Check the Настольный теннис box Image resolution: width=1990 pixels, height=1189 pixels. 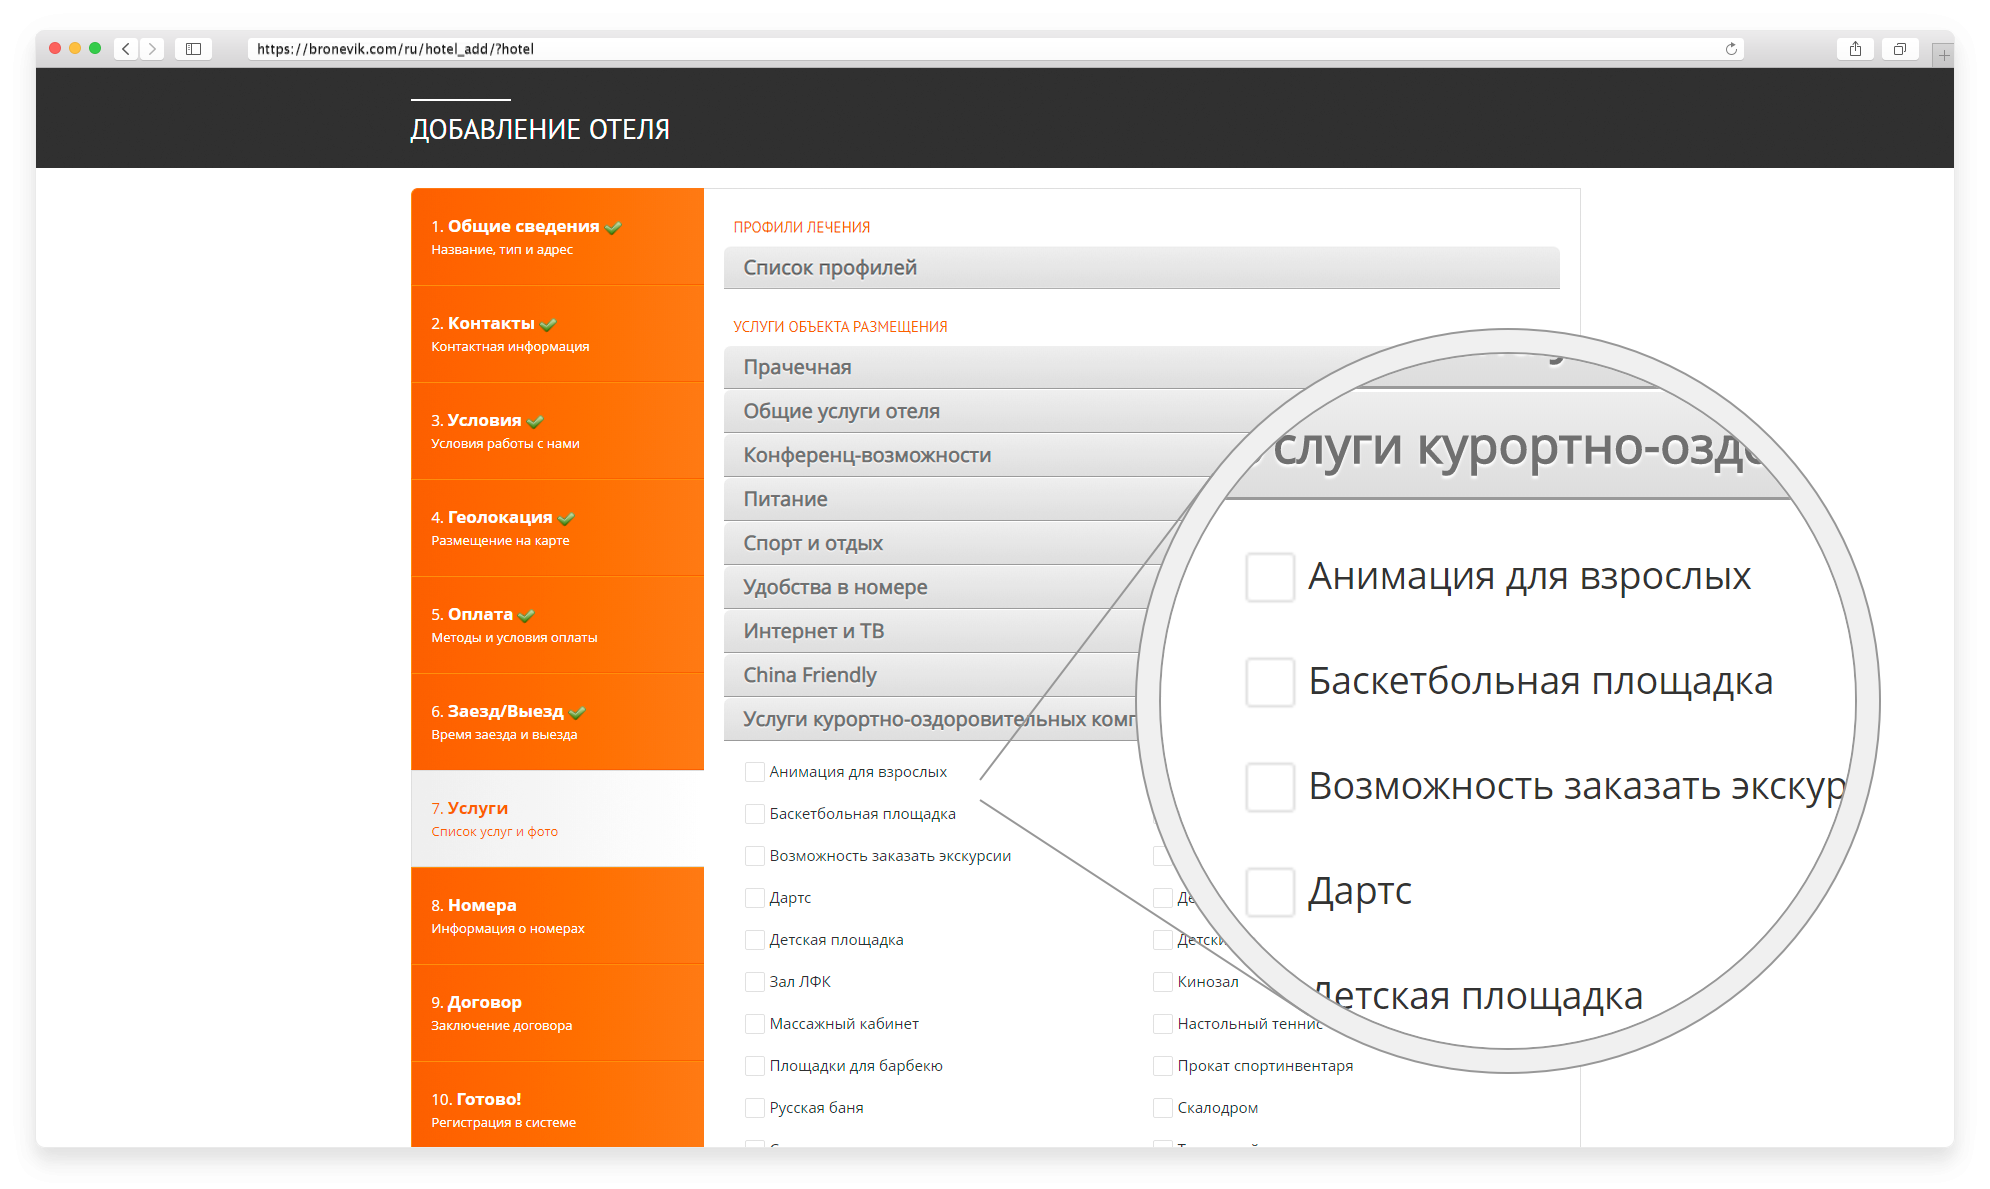1163,1024
